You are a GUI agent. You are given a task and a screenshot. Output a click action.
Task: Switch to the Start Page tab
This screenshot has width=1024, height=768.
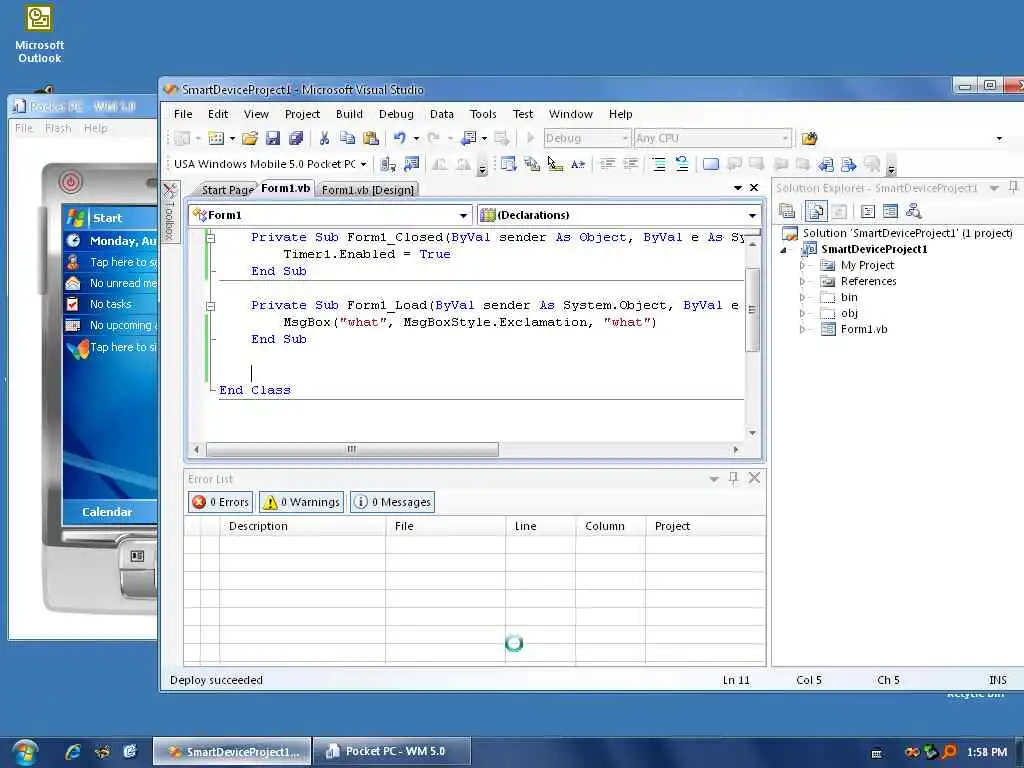(x=227, y=190)
